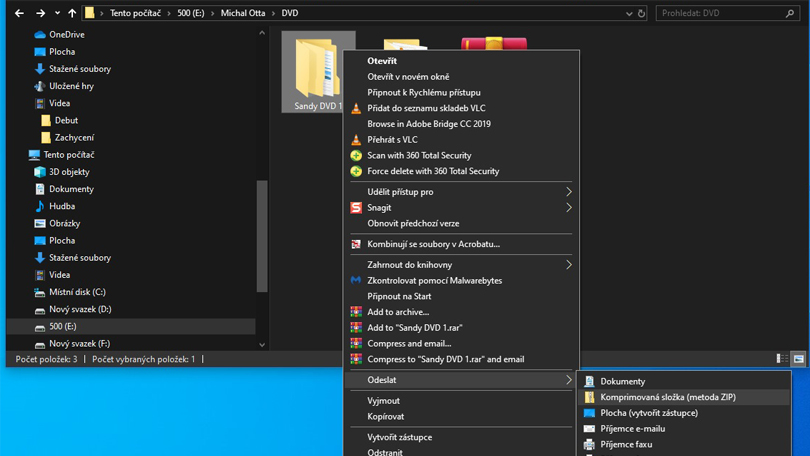Choose Vyjmout in the context menu
The image size is (810, 456).
pyautogui.click(x=383, y=400)
